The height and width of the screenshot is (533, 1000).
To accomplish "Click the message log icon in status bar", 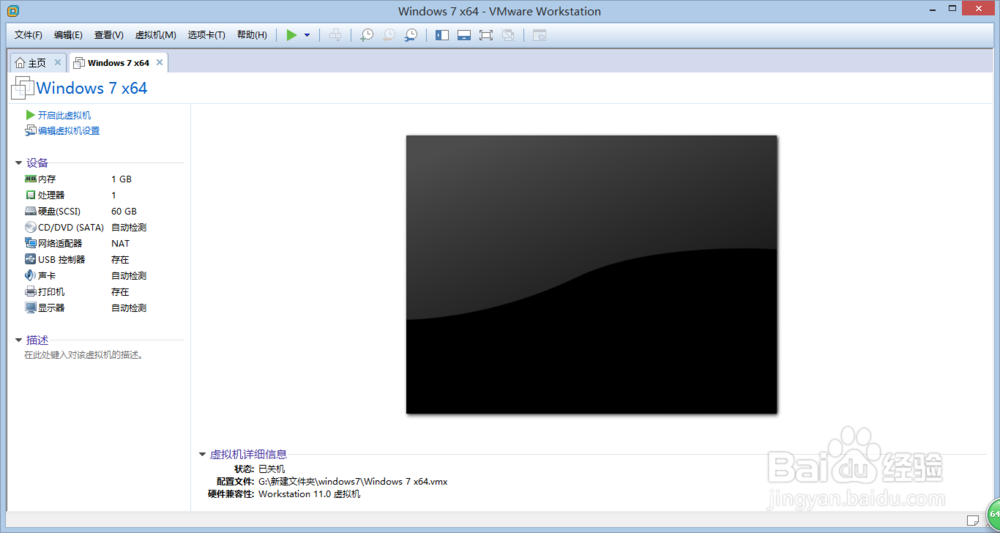I will tap(973, 520).
